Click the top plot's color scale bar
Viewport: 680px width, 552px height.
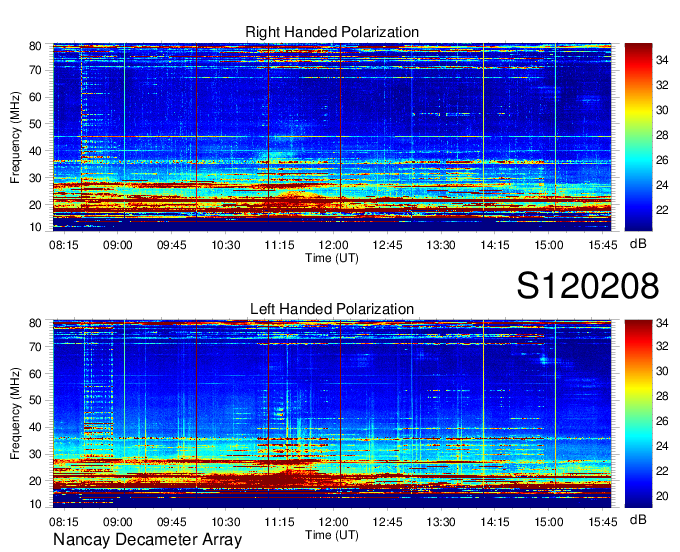coord(638,137)
